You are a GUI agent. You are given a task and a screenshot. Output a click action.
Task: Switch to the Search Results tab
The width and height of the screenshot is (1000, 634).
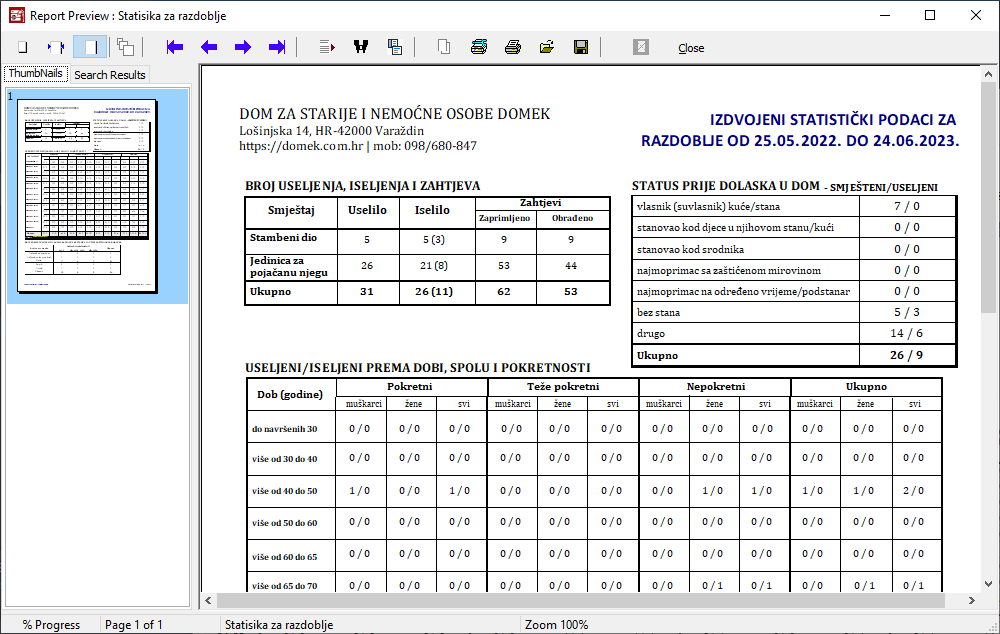coord(110,75)
